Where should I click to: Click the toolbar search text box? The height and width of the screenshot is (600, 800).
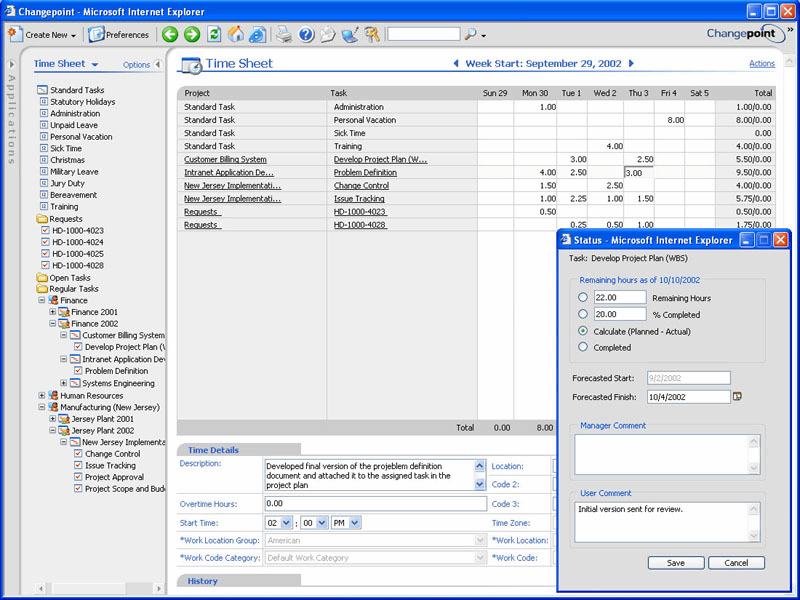(x=423, y=34)
